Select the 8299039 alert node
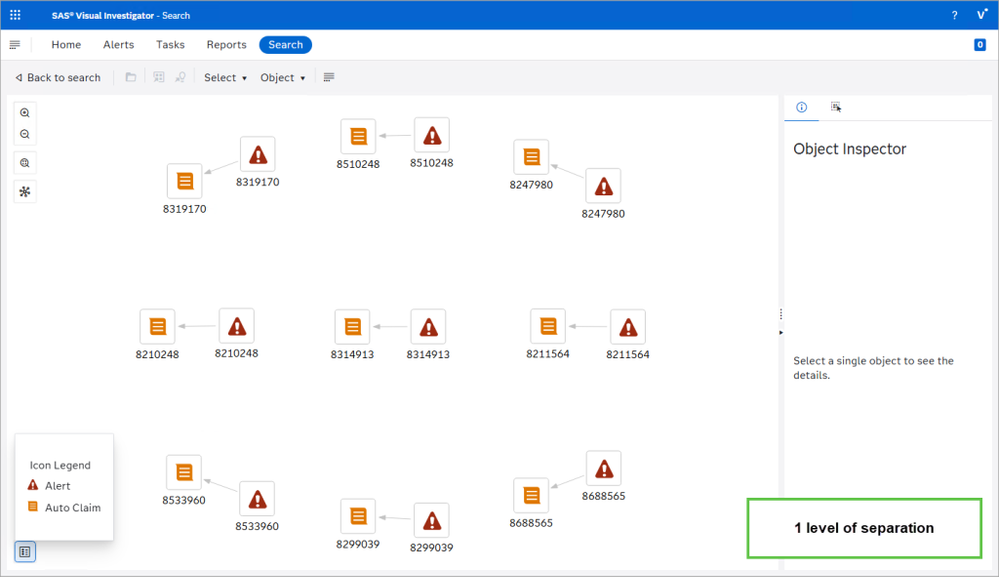Viewport: 999px width, 577px height. pos(432,520)
